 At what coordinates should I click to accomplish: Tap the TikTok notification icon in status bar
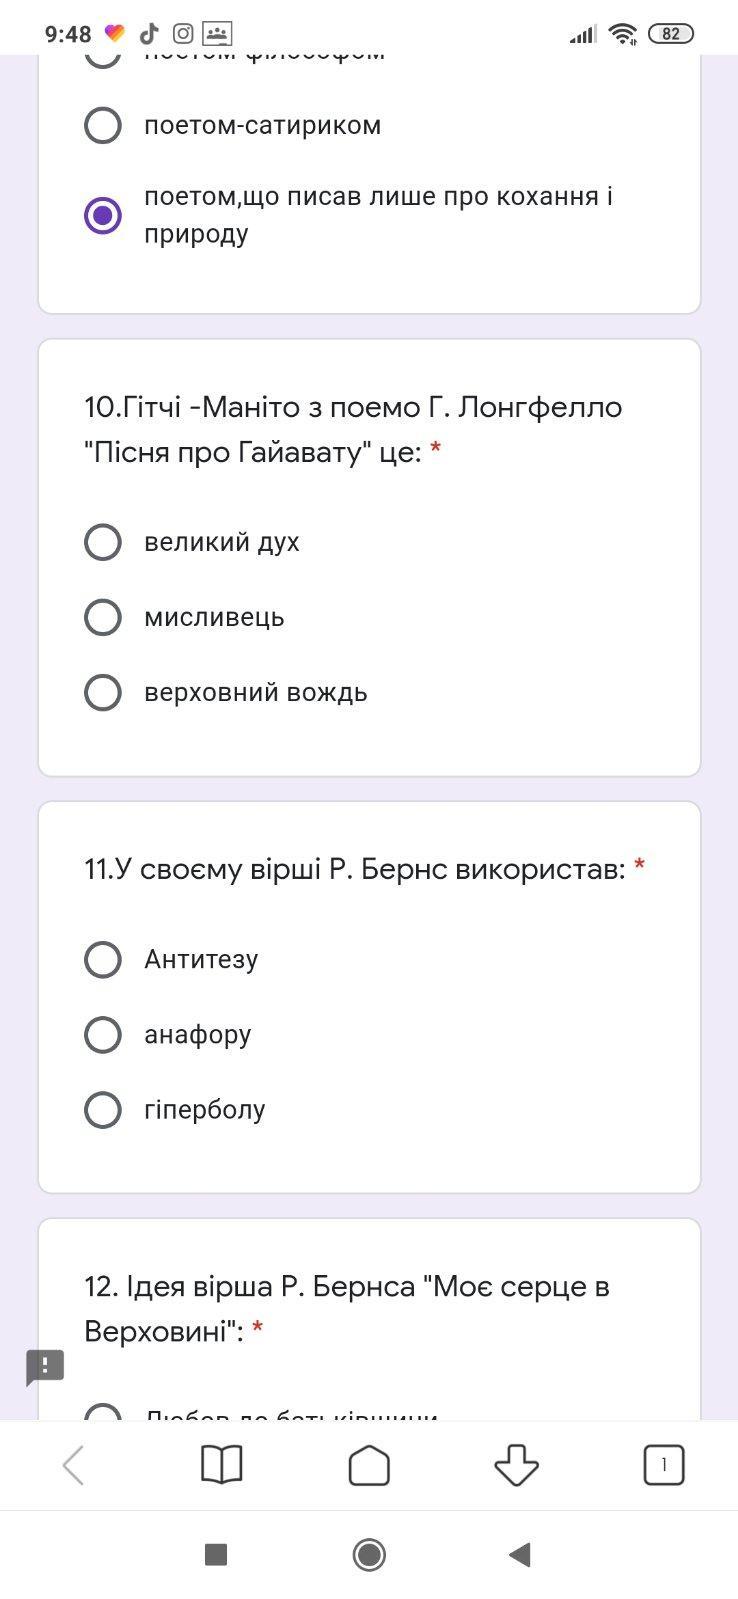pos(149,34)
